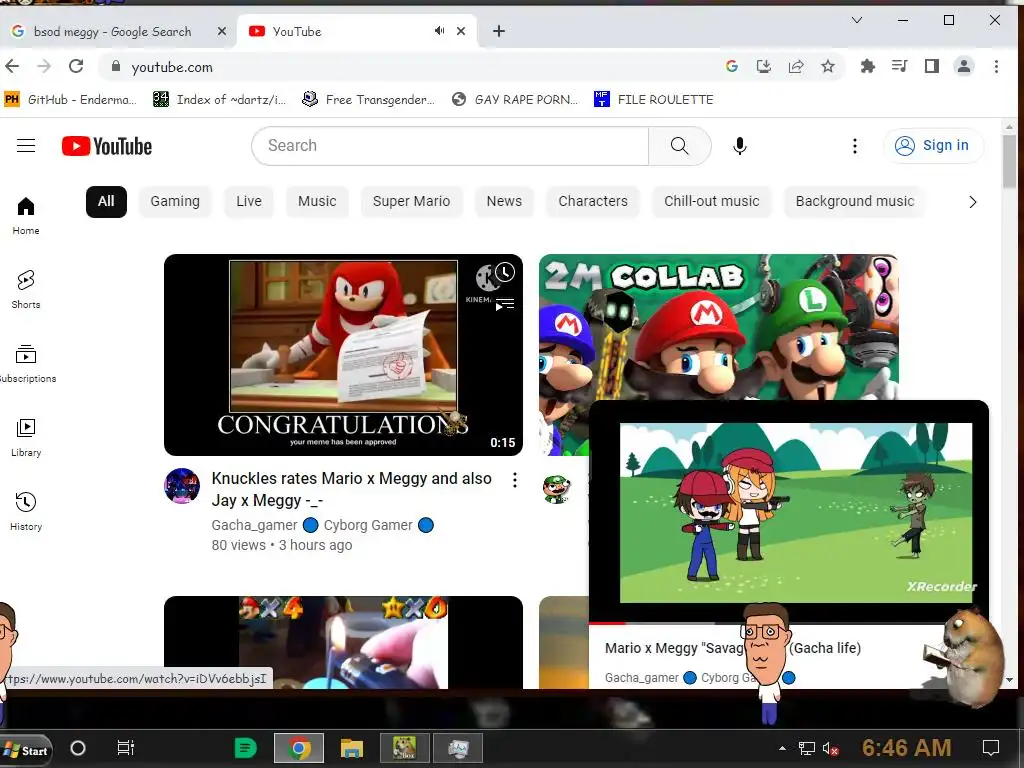Open the Chrome profile avatar
The image size is (1024, 768).
[963, 66]
